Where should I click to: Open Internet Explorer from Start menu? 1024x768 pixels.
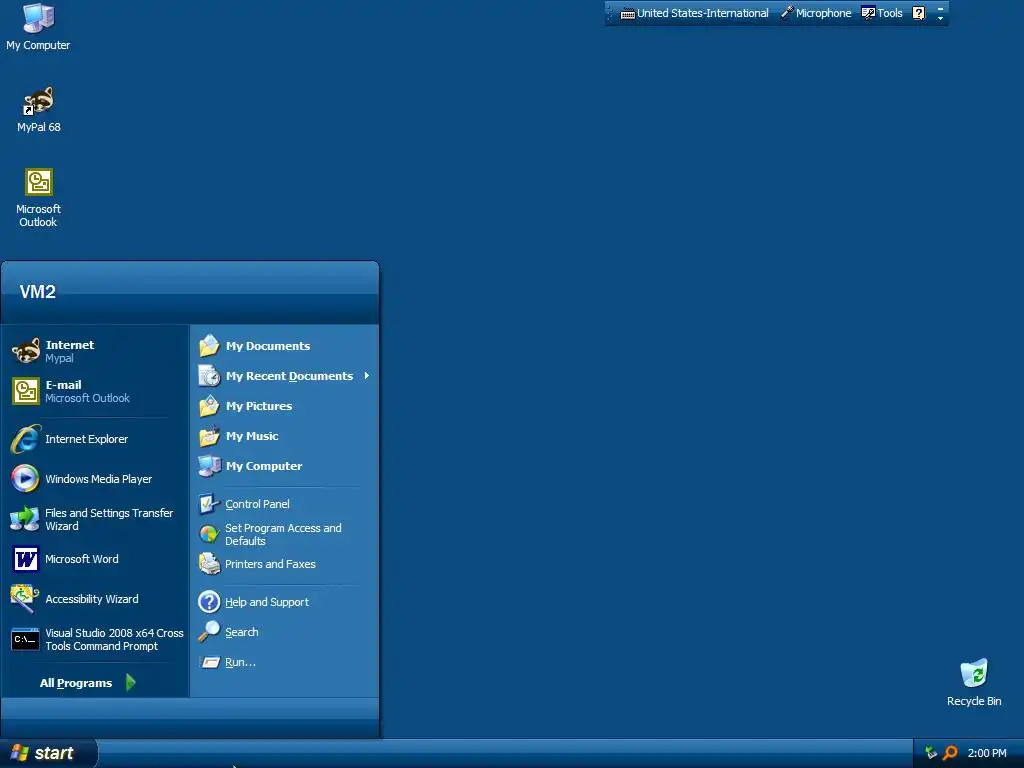[95, 439]
